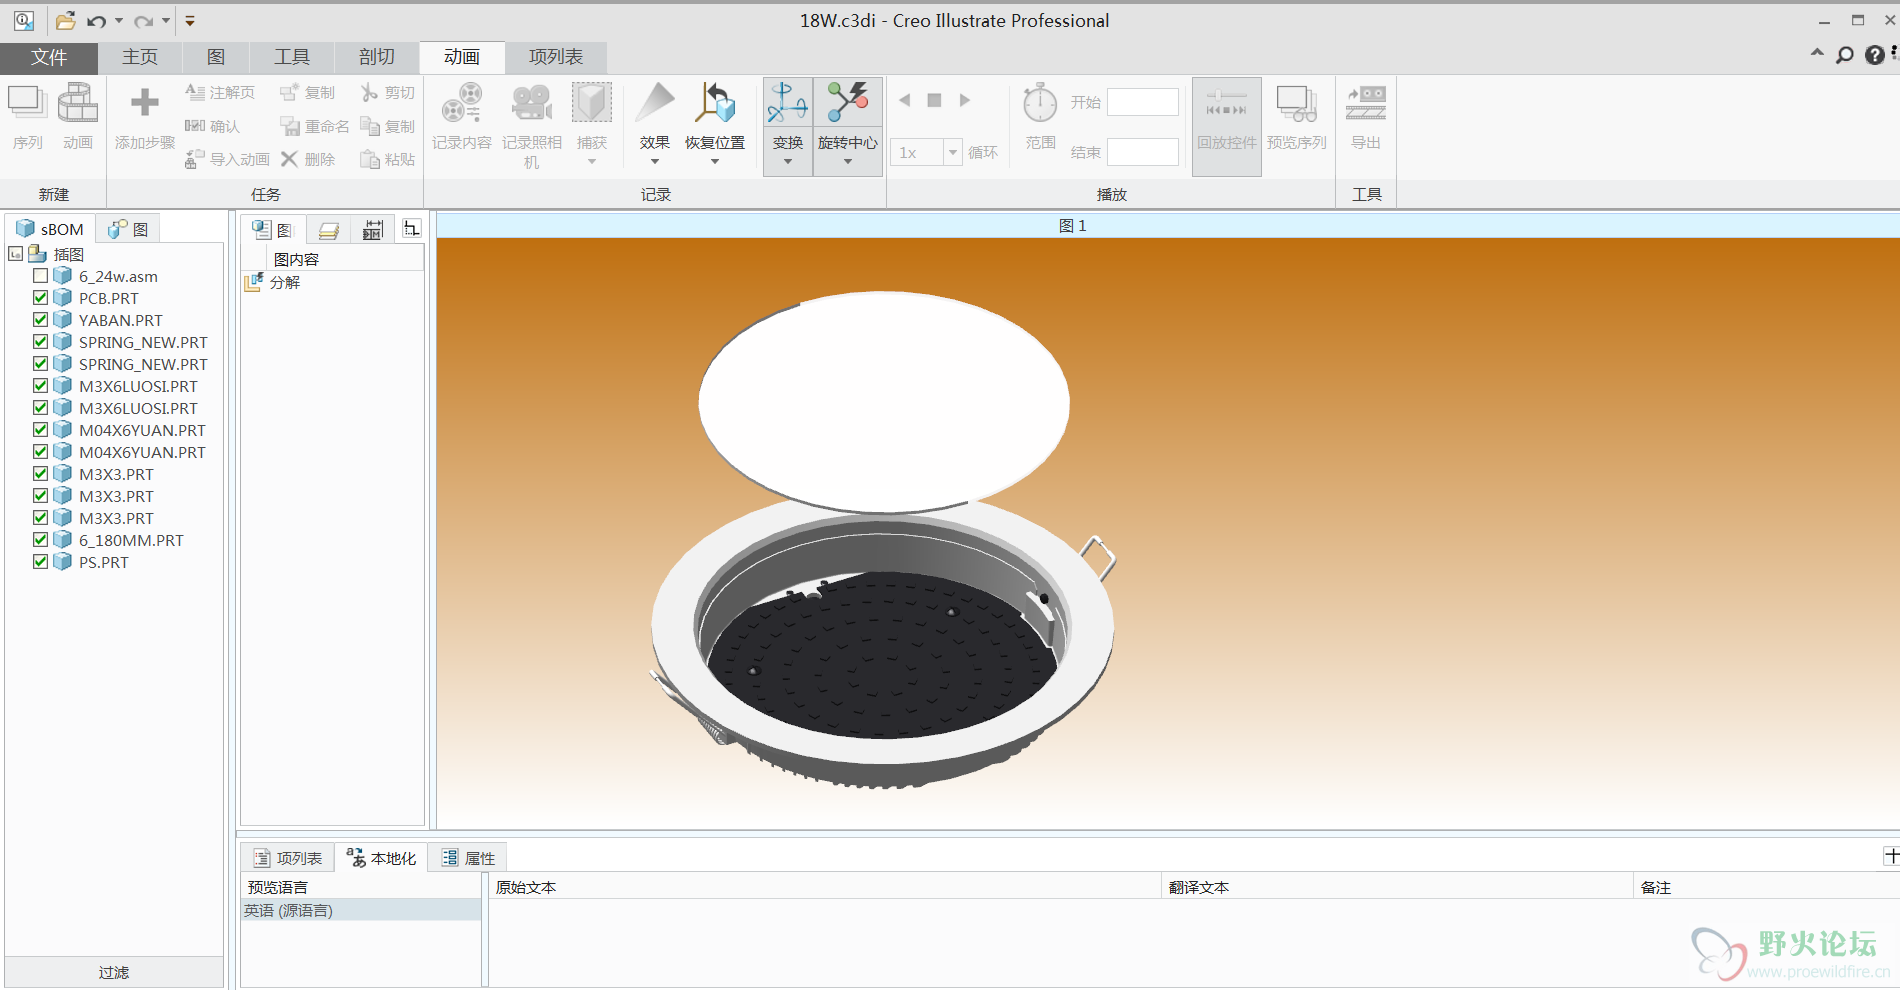Collapse the 插图 tree node

click(x=16, y=254)
